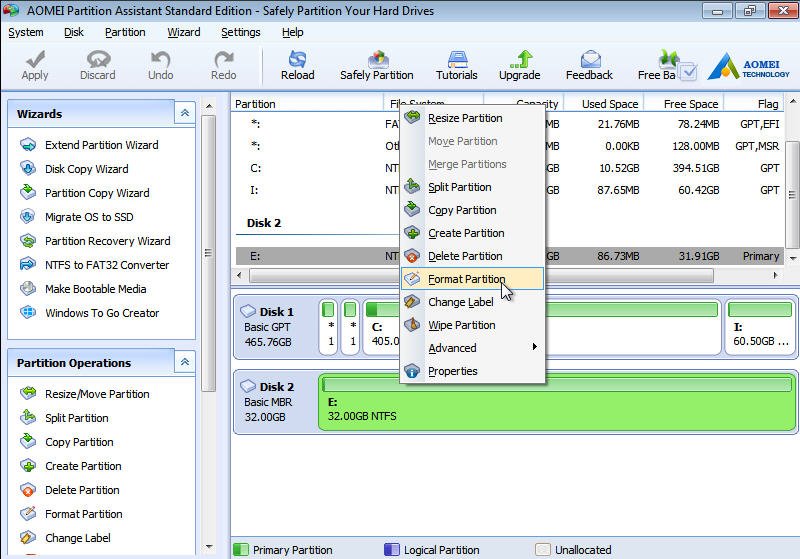Choose Wipe Partition from context menu
This screenshot has height=559, width=800.
point(472,325)
